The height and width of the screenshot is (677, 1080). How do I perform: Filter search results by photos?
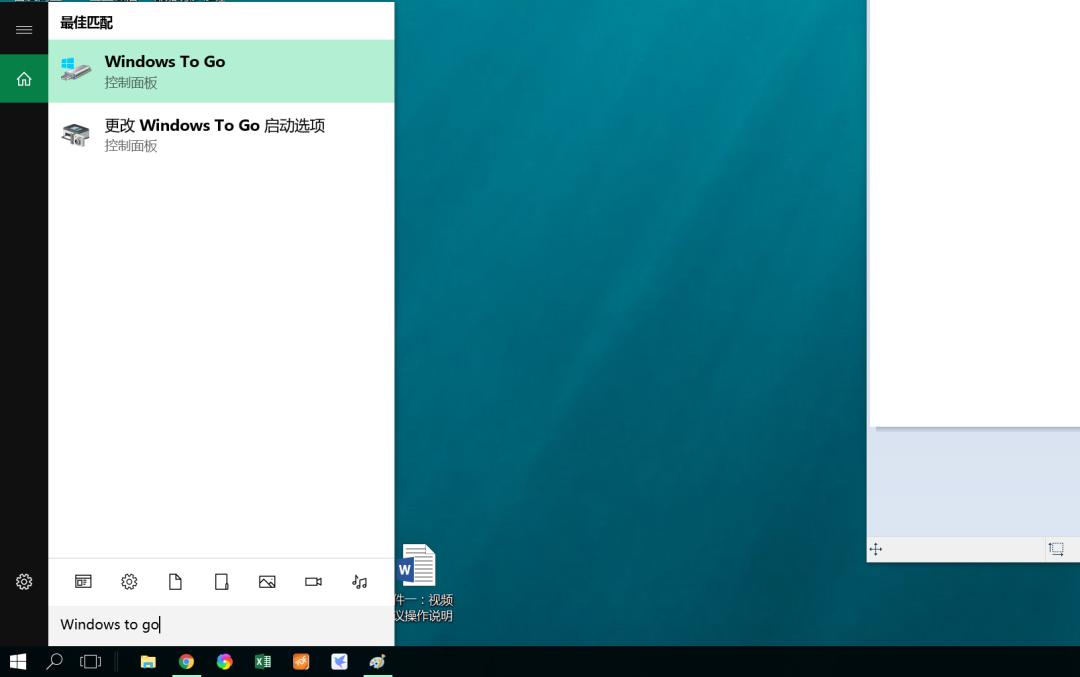click(267, 582)
